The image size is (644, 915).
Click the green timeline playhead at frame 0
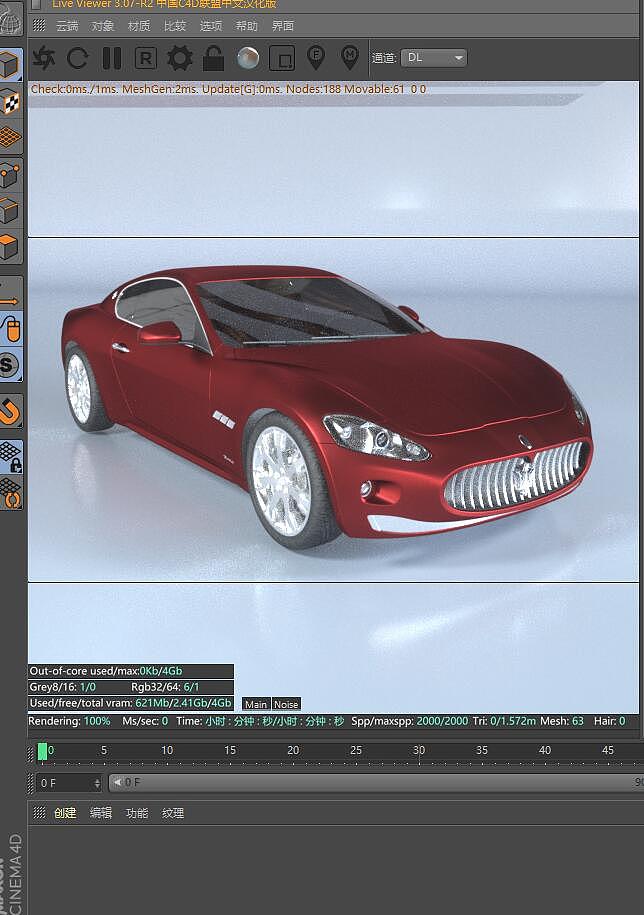click(42, 752)
